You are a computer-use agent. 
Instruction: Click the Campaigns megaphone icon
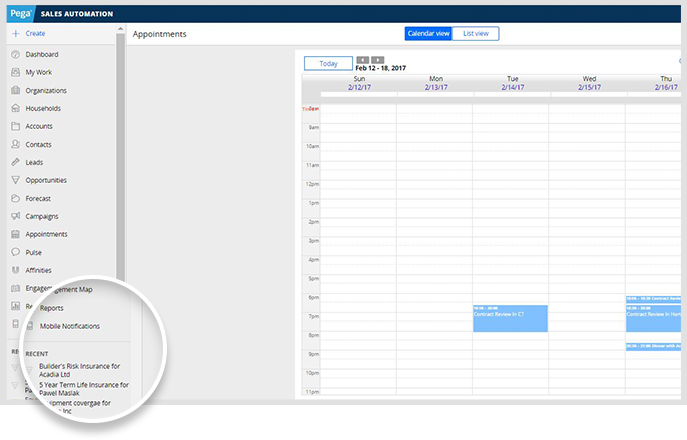tap(15, 216)
